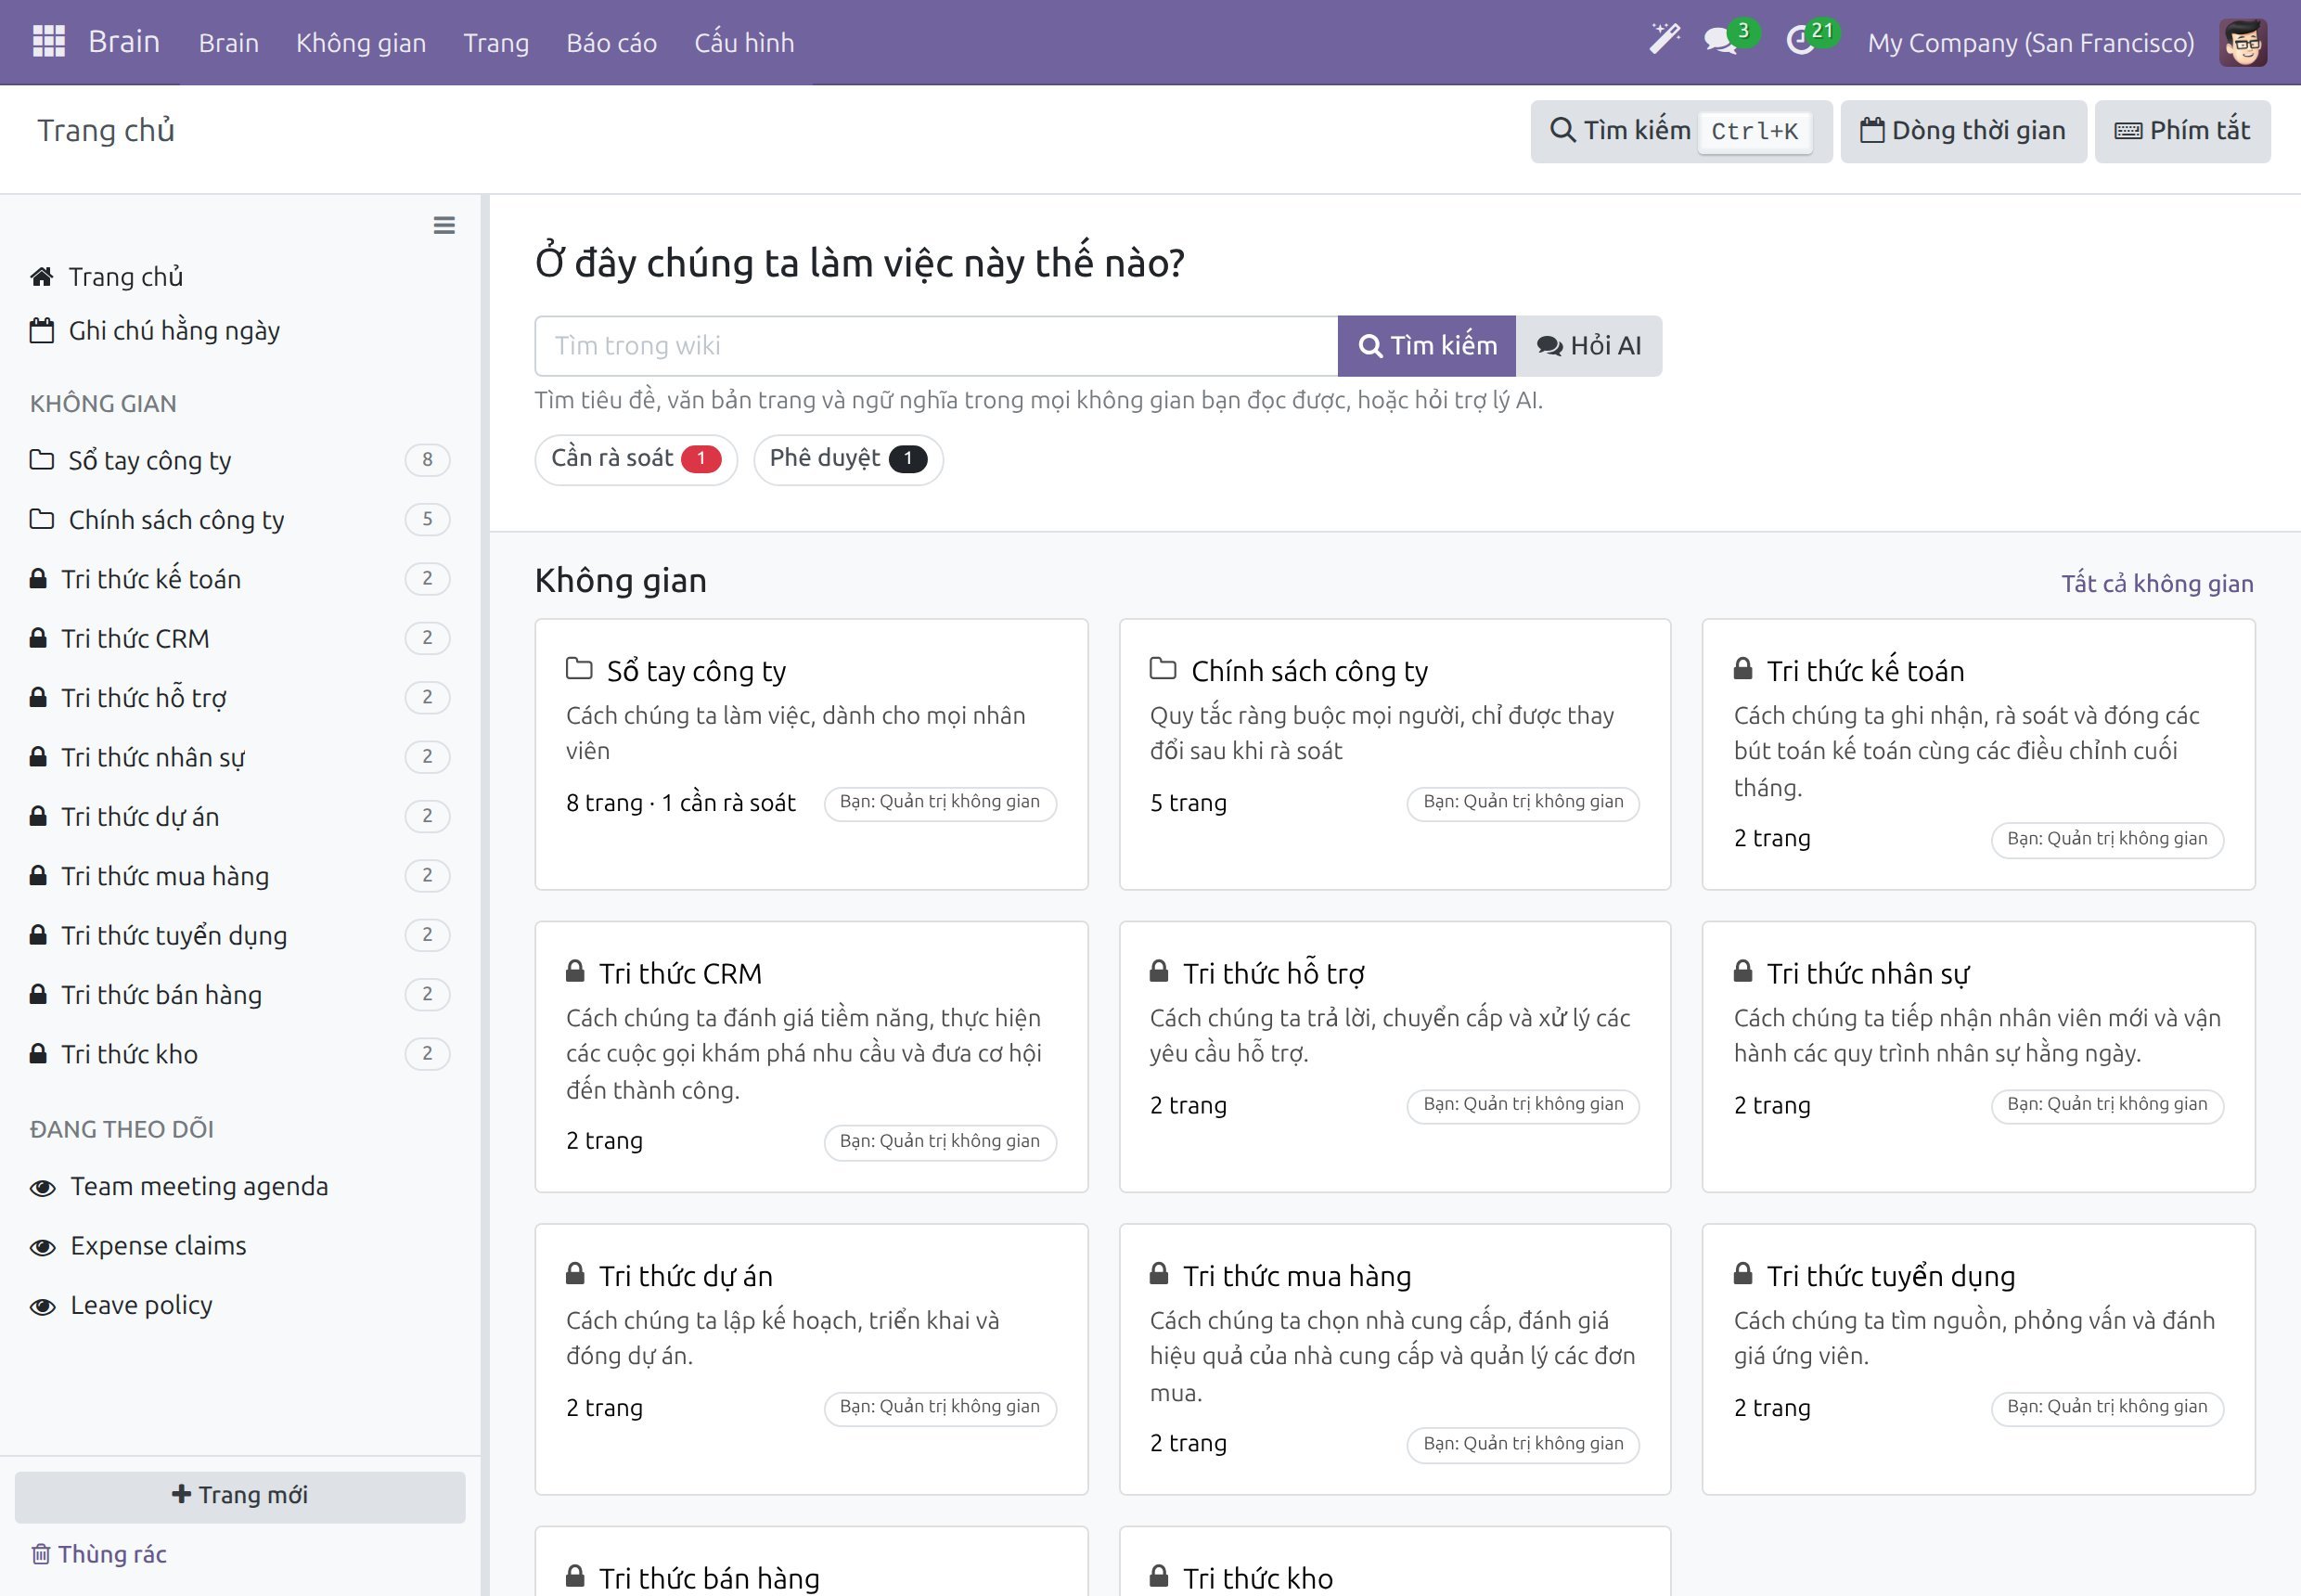Collapse the sidebar with the hamburger icon

(x=444, y=225)
